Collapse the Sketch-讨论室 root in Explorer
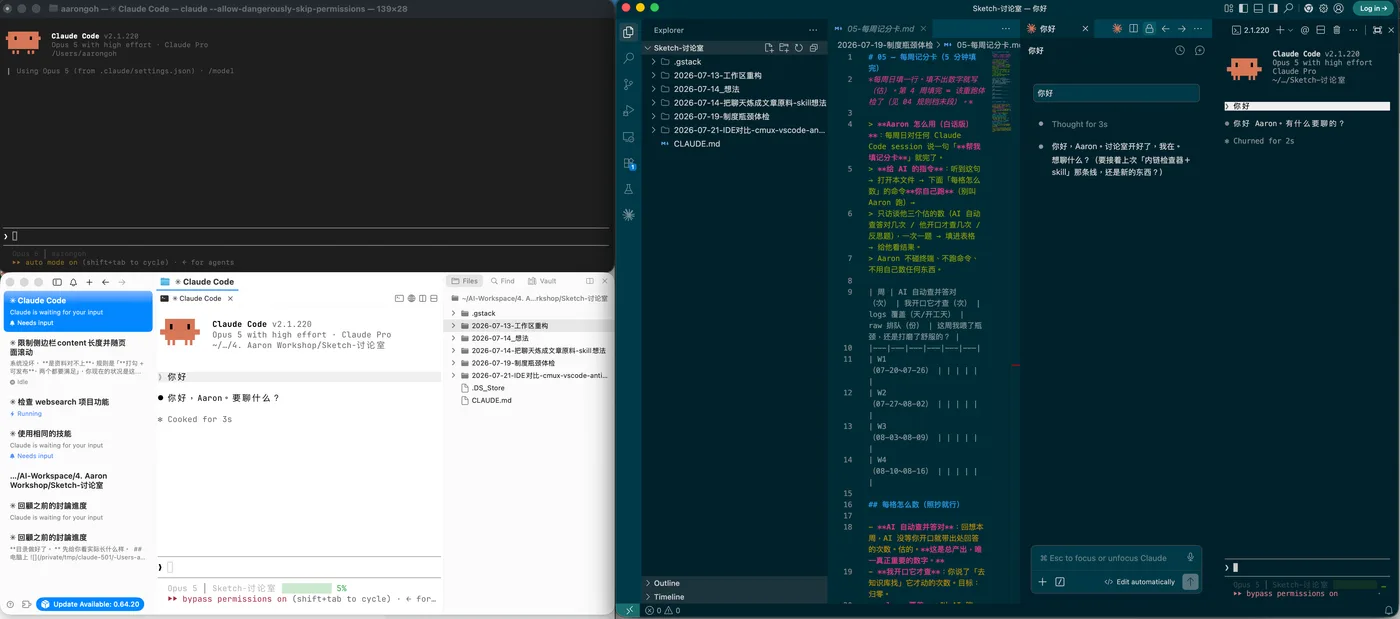1400x619 pixels. pyautogui.click(x=647, y=48)
